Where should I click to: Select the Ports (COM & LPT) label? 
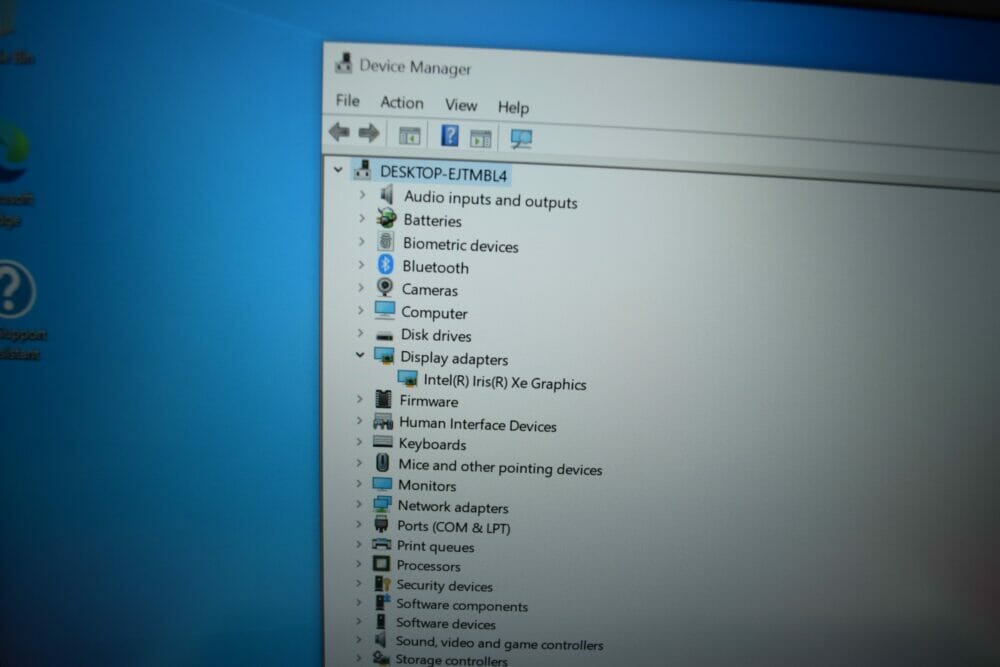pos(453,527)
